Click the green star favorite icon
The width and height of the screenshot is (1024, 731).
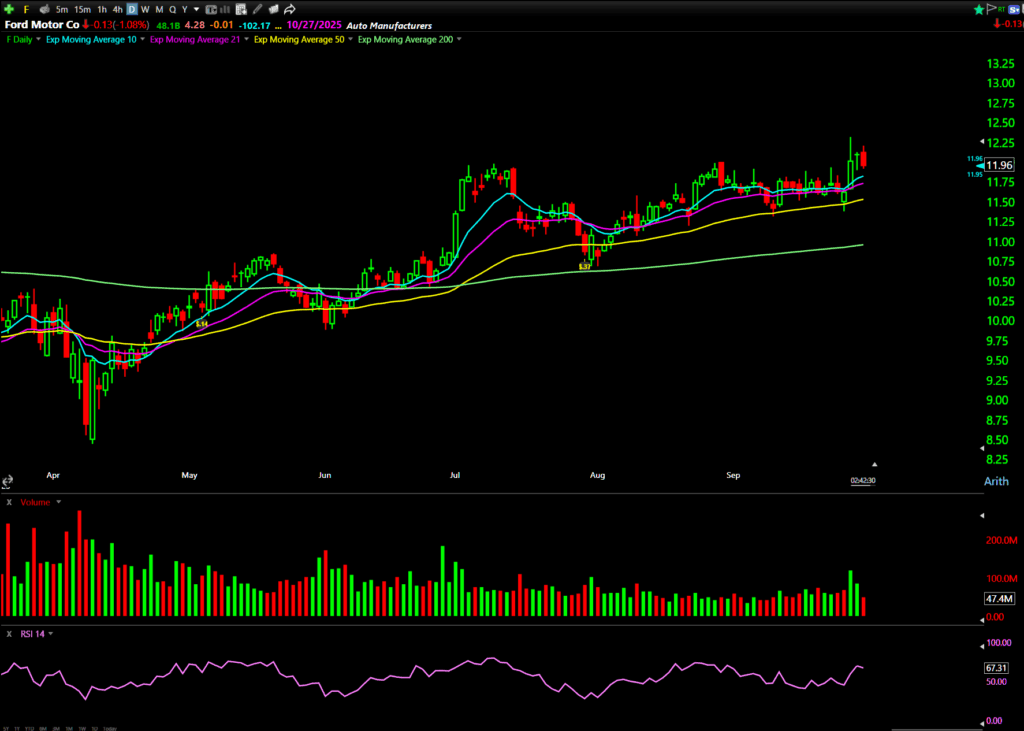[979, 9]
